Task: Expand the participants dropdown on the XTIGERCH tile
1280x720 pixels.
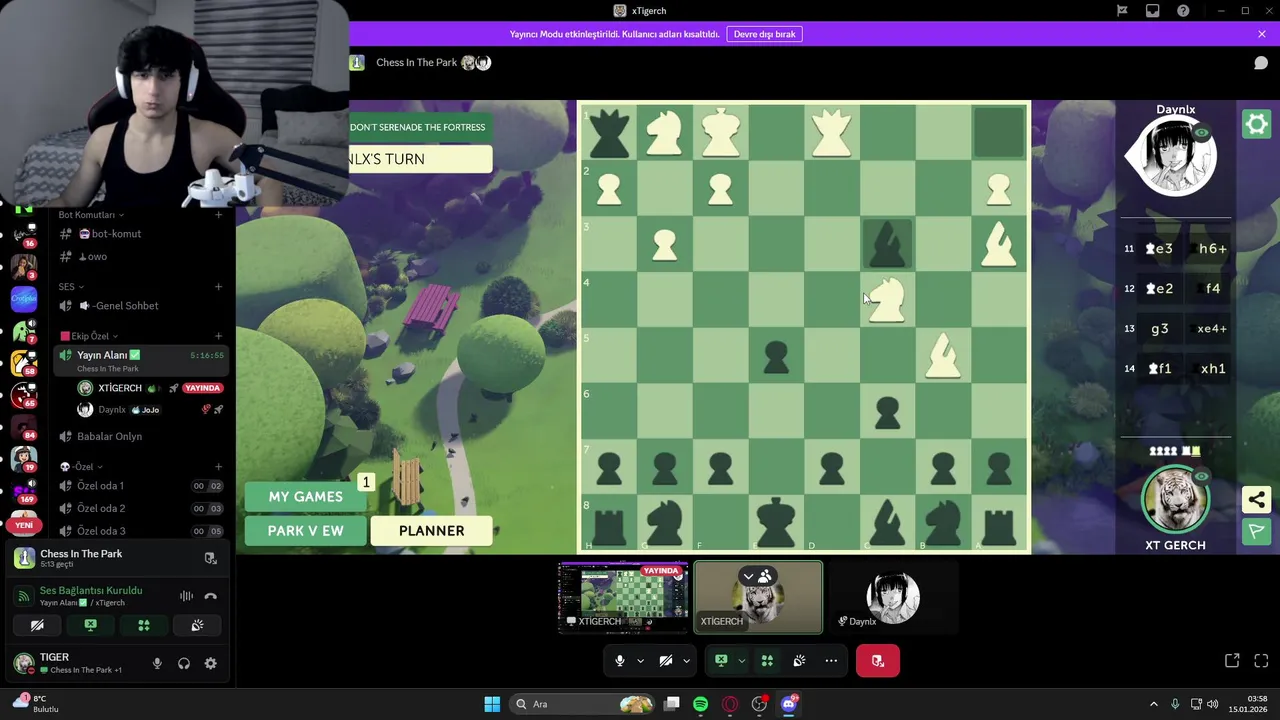Action: (748, 576)
